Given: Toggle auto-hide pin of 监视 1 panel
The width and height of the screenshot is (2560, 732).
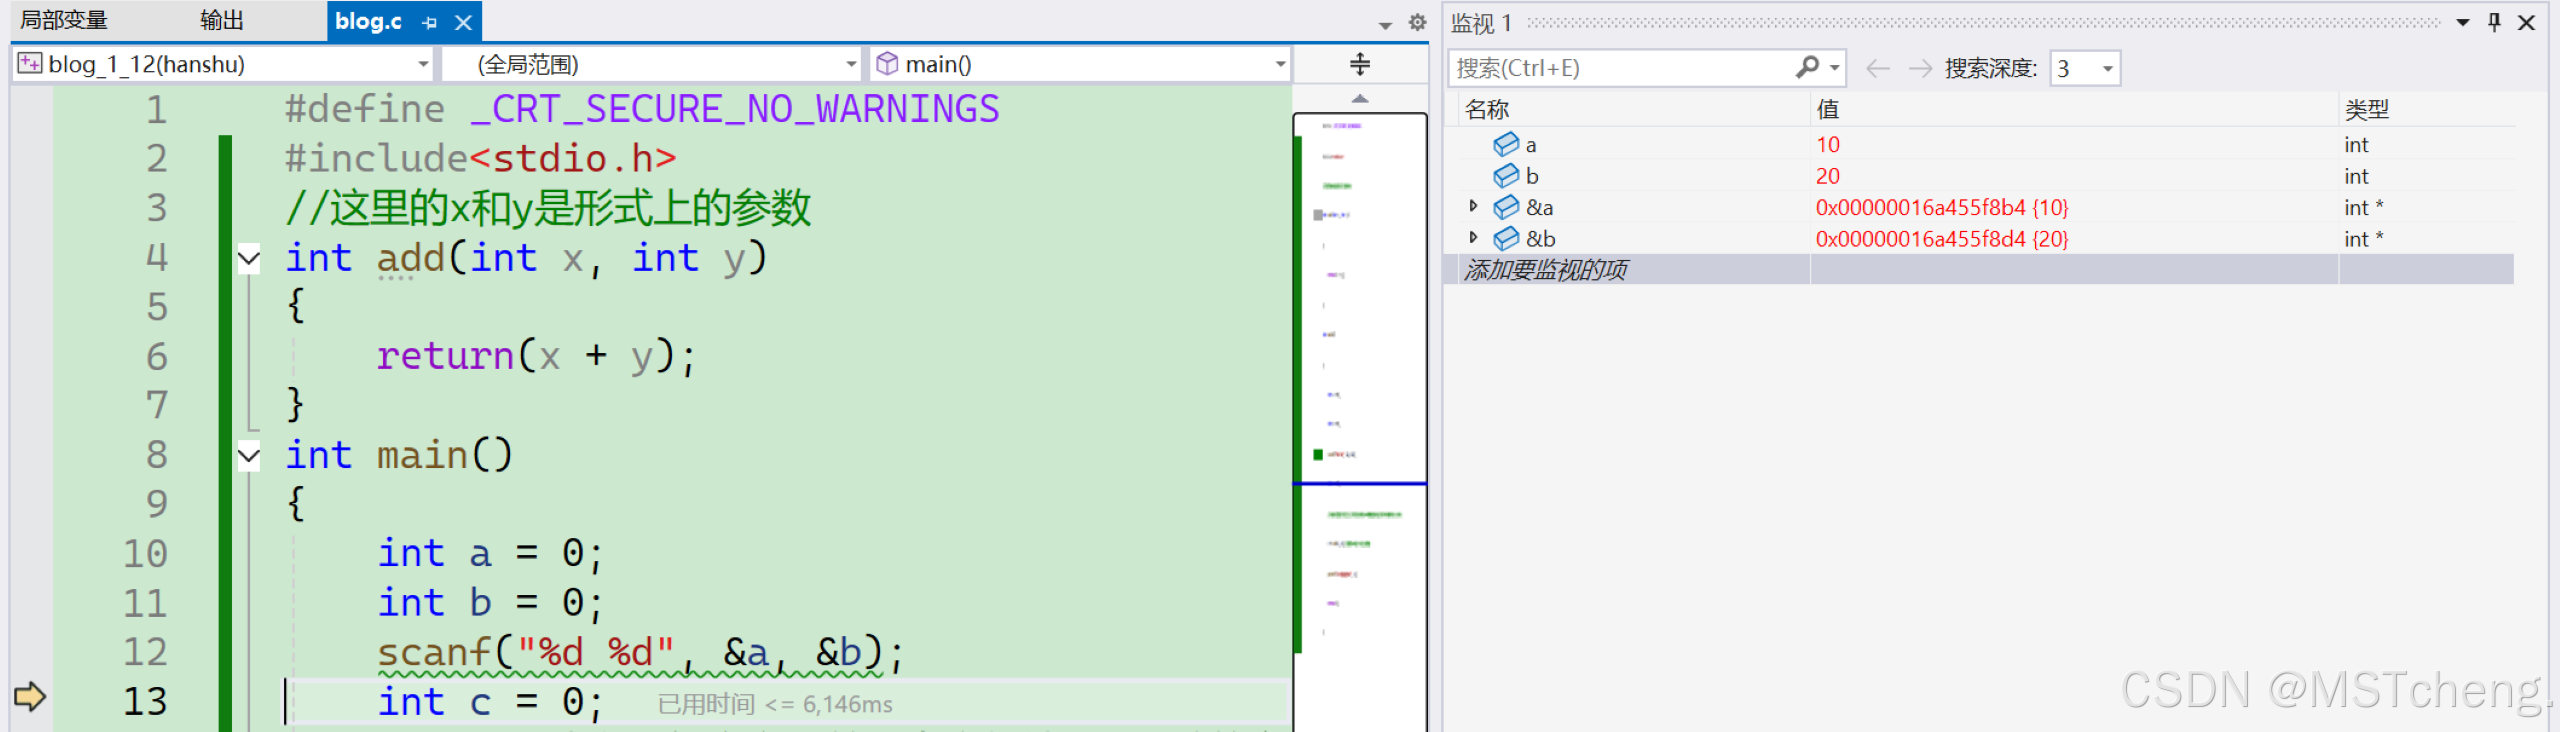Looking at the screenshot, I should [2495, 22].
